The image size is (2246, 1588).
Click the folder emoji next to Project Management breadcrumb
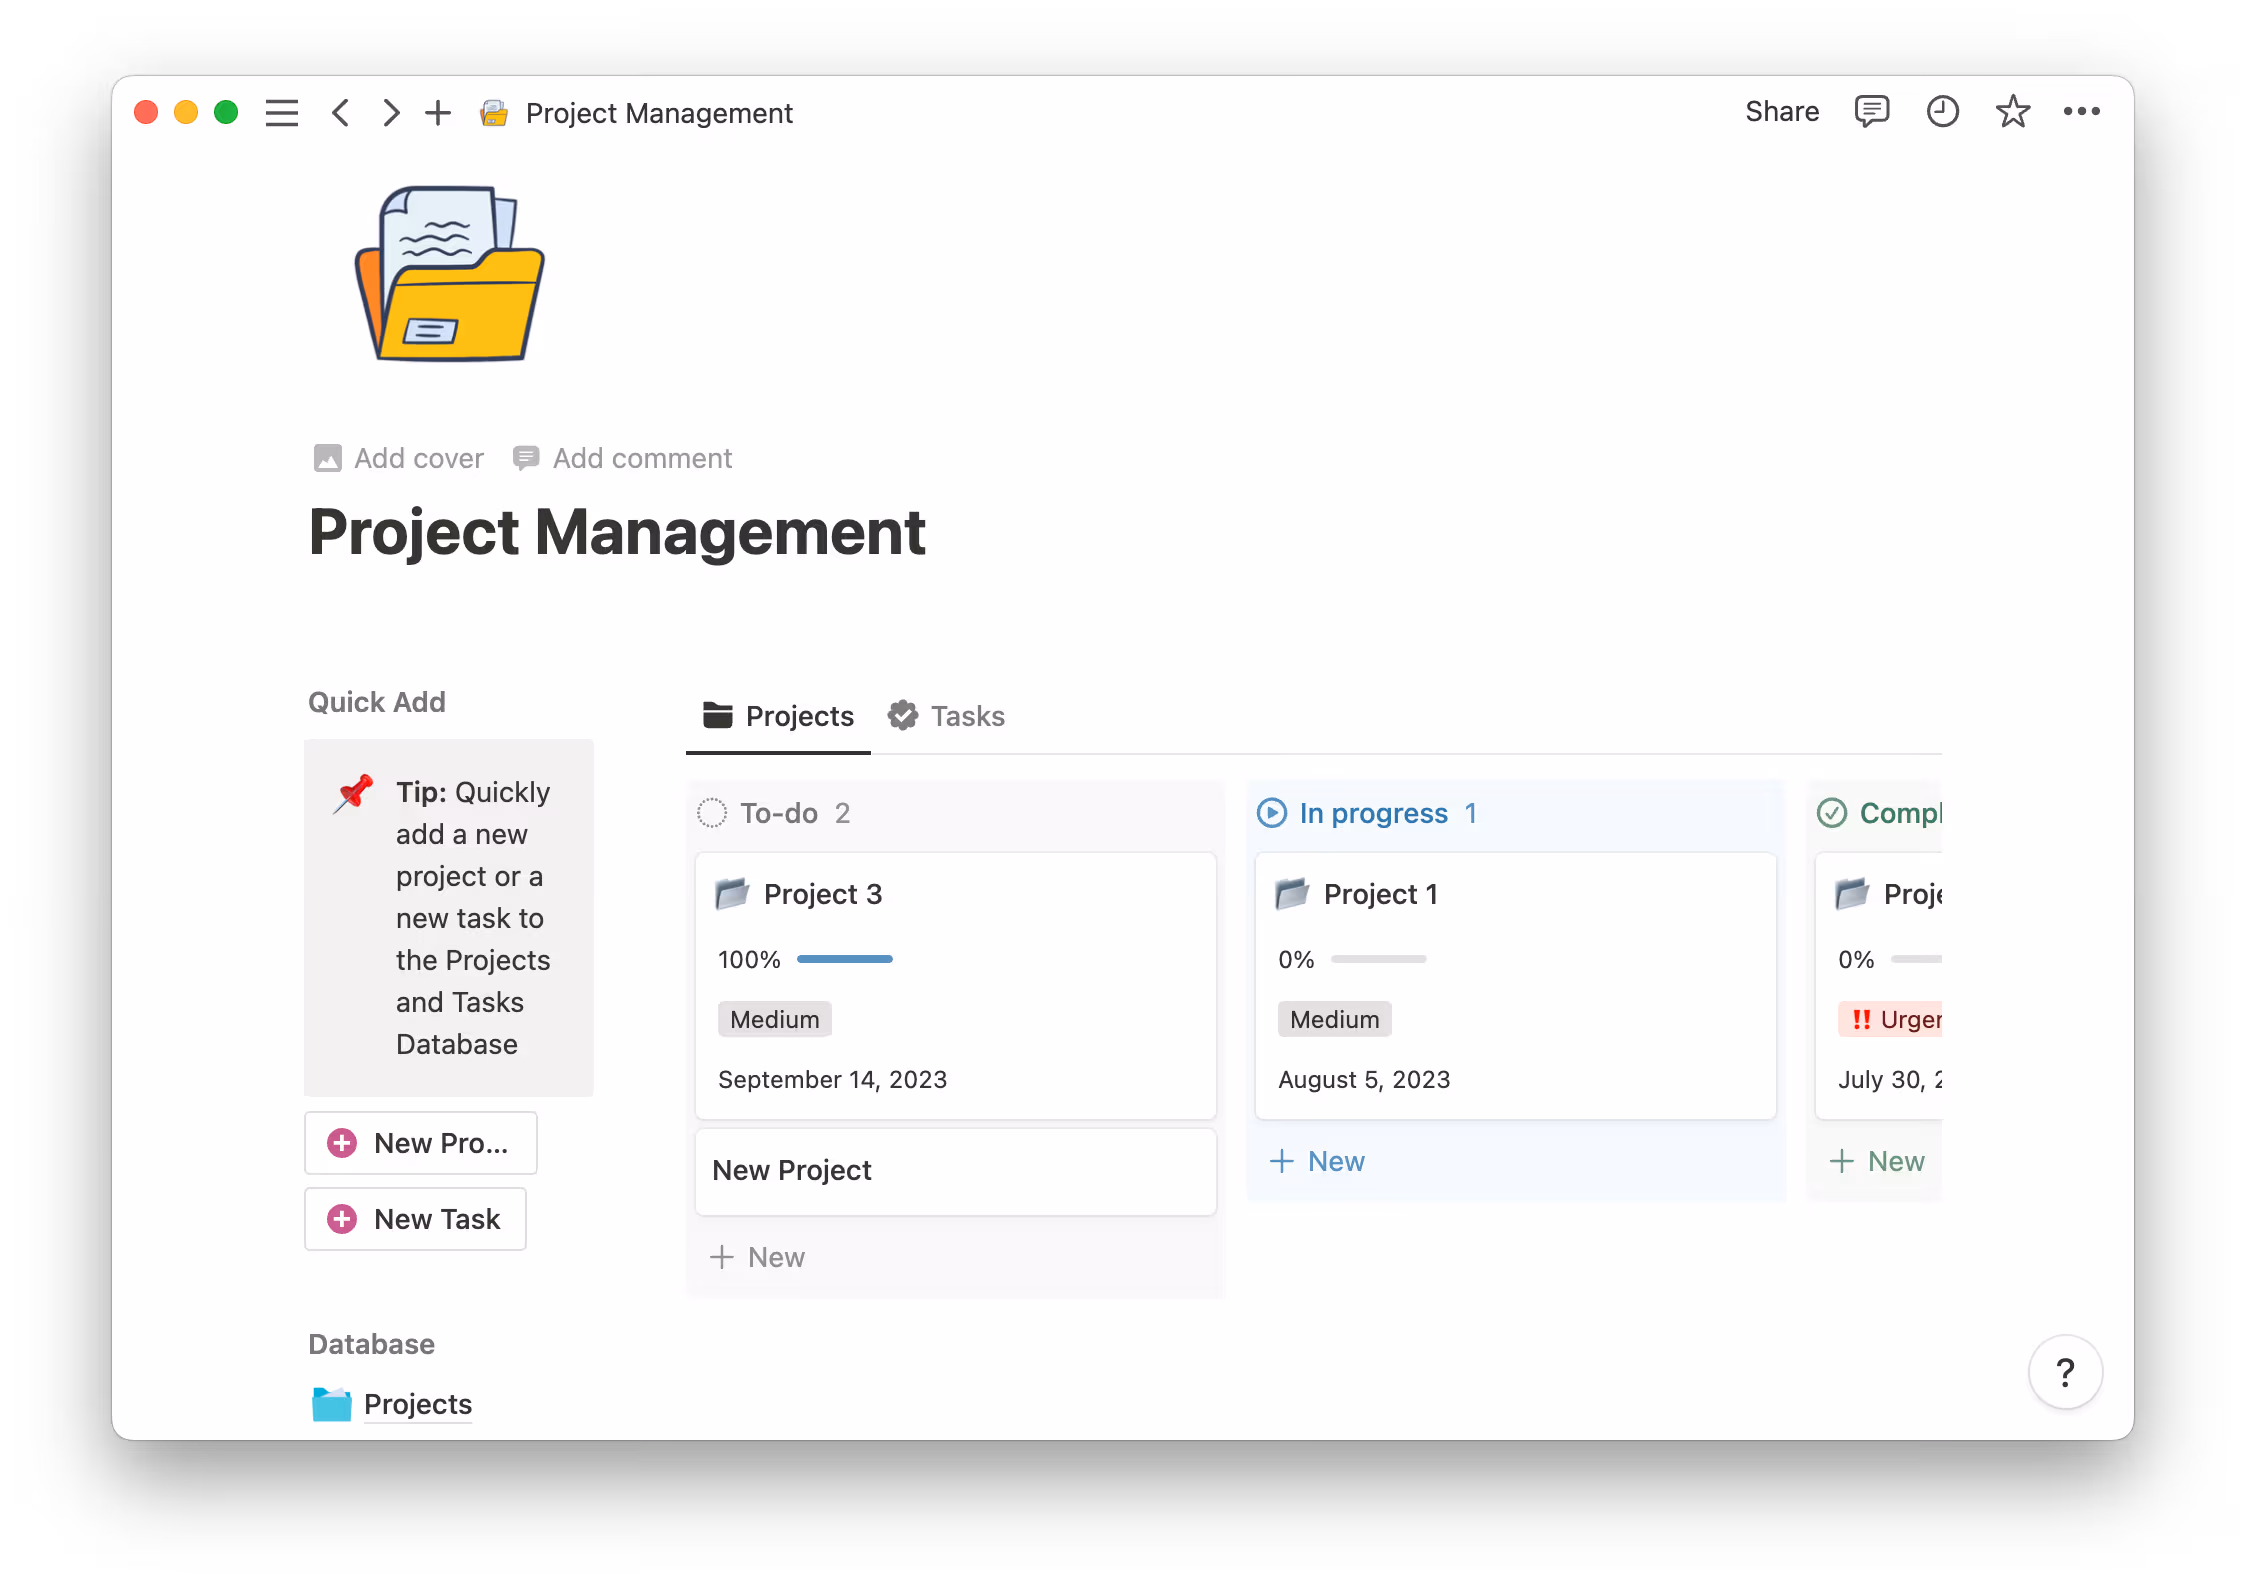click(x=494, y=112)
